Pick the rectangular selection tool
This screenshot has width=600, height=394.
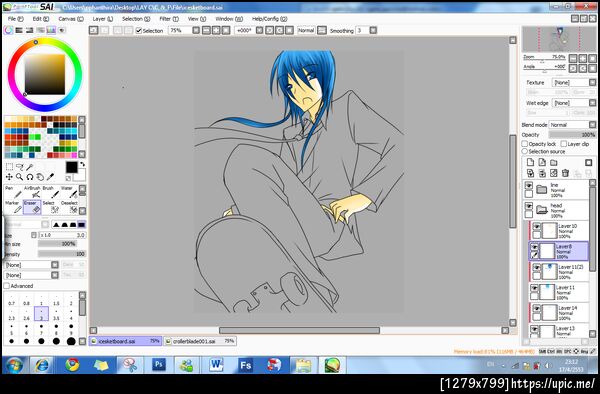[x=9, y=167]
